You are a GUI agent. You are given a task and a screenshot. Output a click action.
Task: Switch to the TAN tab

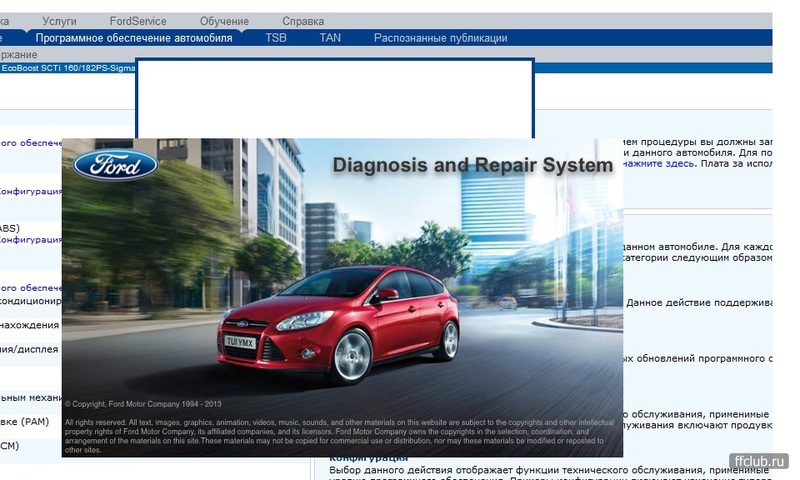click(330, 38)
